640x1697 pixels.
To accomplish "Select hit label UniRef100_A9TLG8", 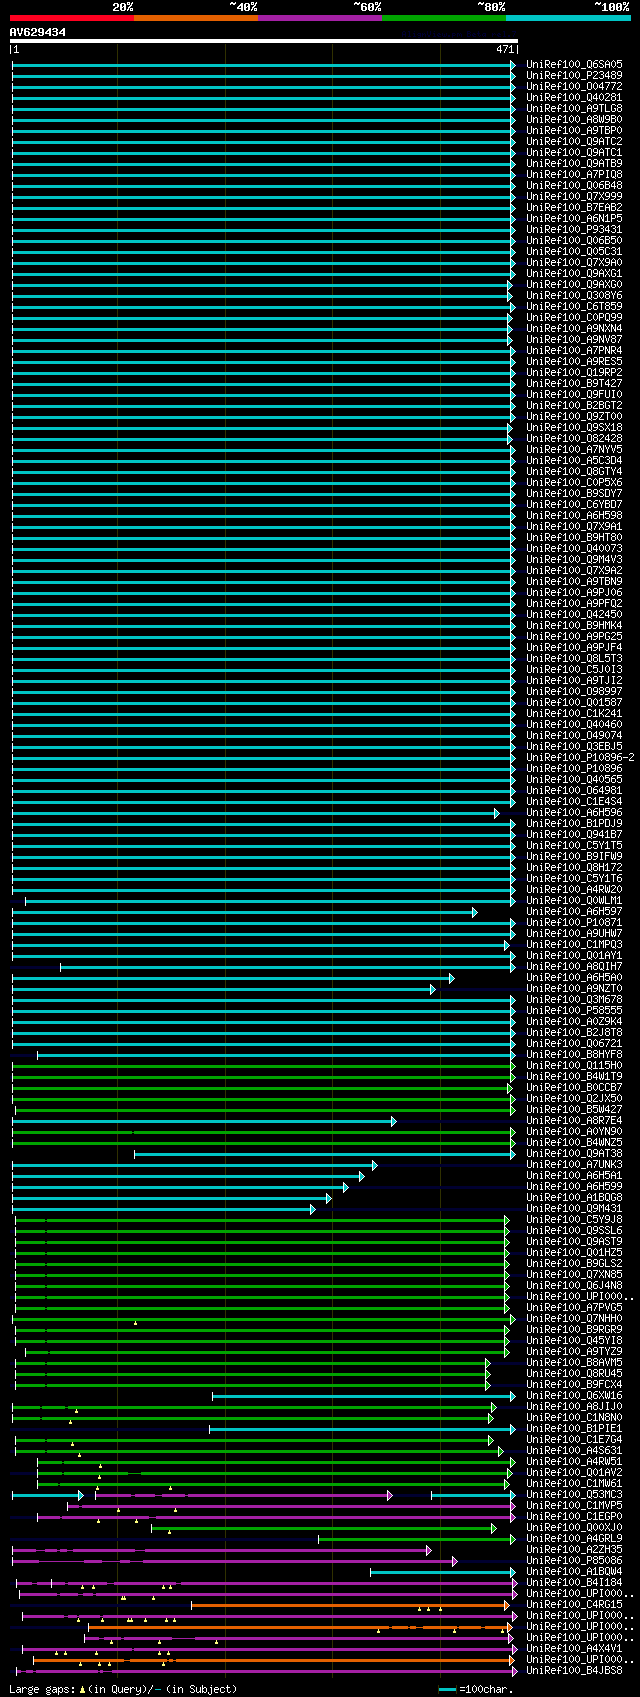I will [574, 108].
